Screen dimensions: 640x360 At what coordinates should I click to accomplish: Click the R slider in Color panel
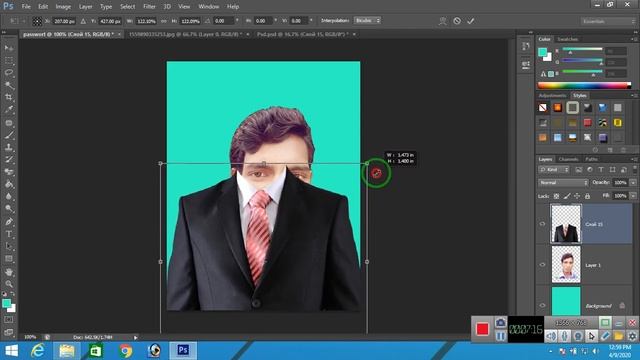[x=582, y=49]
